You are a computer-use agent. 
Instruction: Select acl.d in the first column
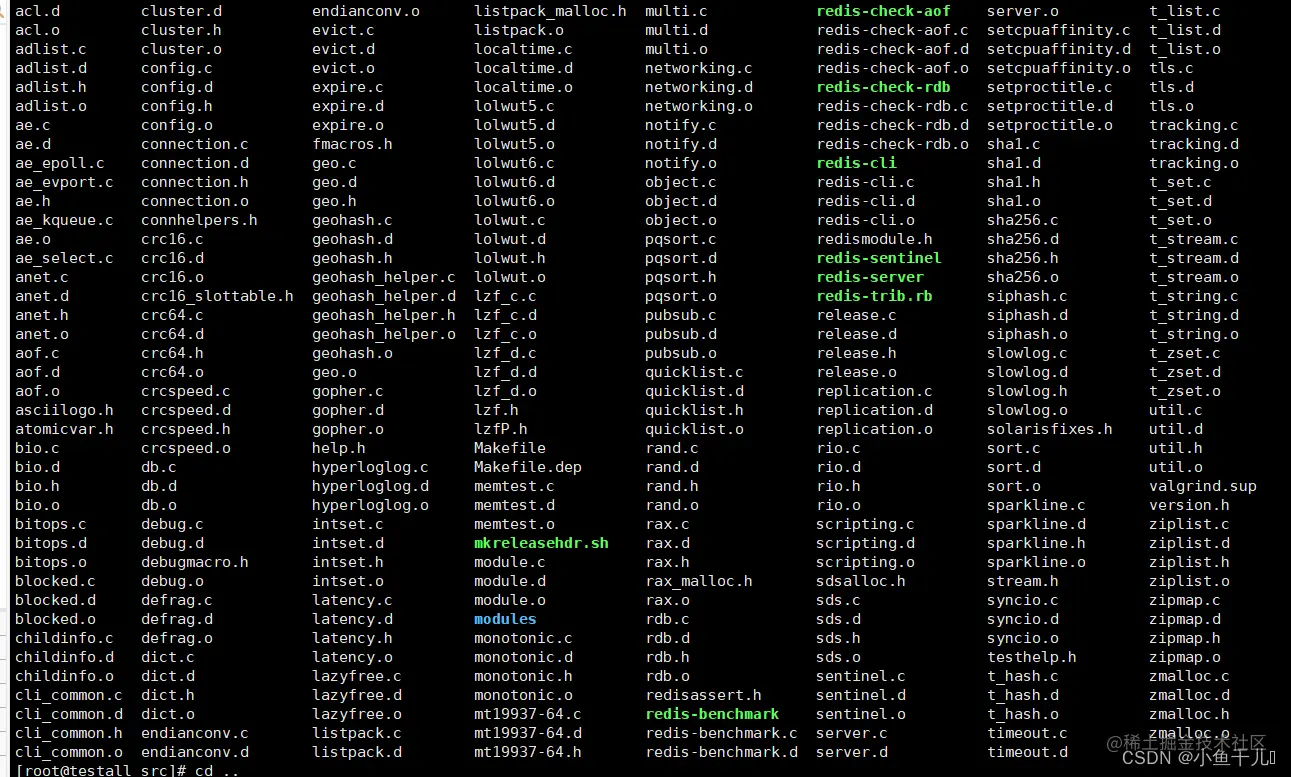tap(38, 11)
